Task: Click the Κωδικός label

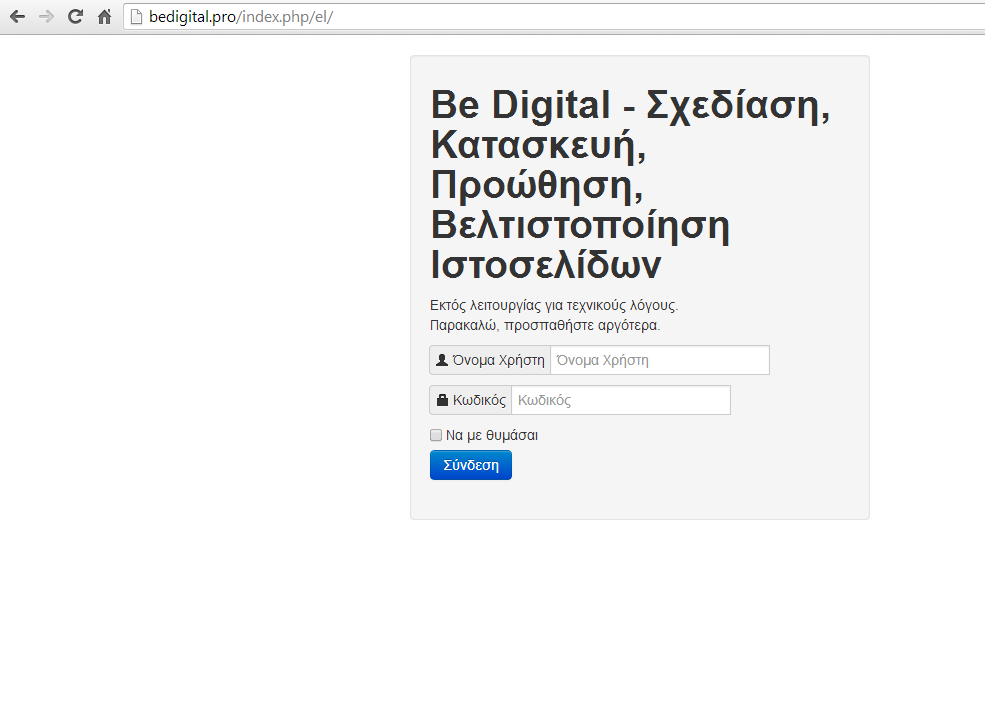Action: 479,400
